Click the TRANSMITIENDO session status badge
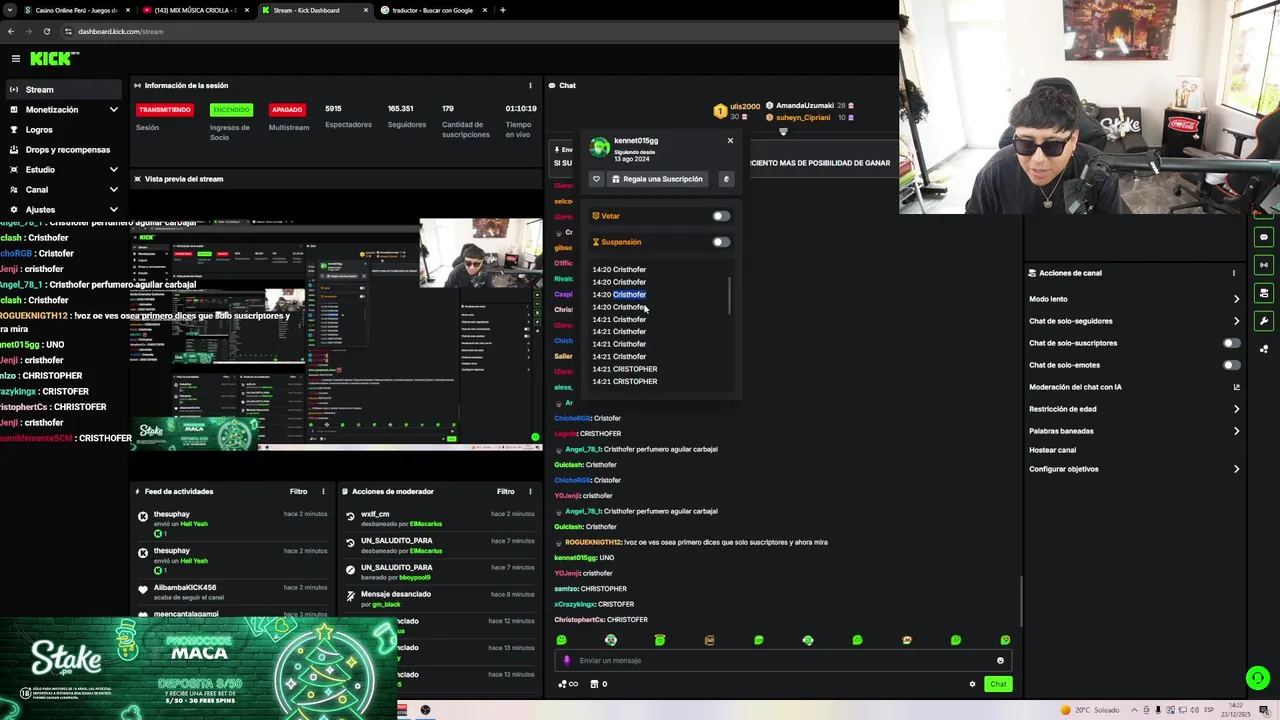 click(x=164, y=109)
